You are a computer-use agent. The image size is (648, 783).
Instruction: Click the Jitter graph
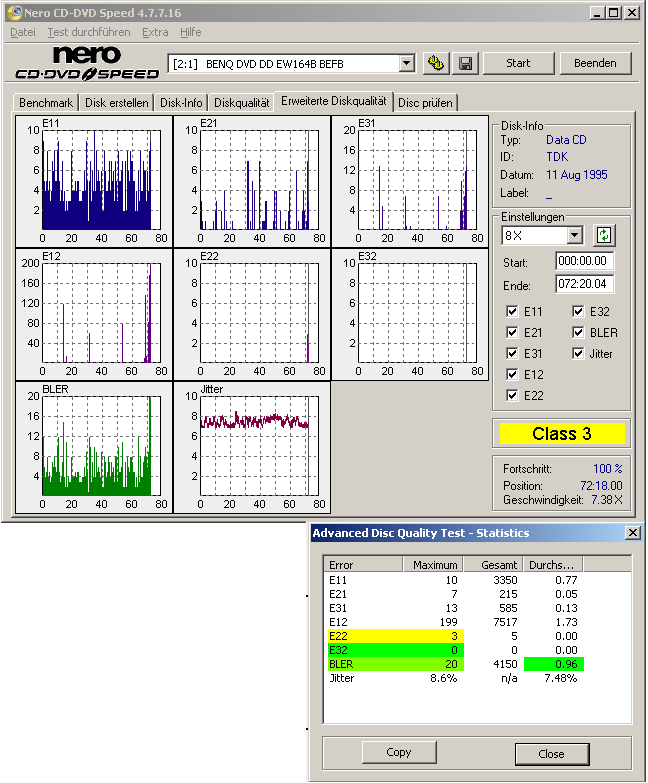pyautogui.click(x=252, y=447)
